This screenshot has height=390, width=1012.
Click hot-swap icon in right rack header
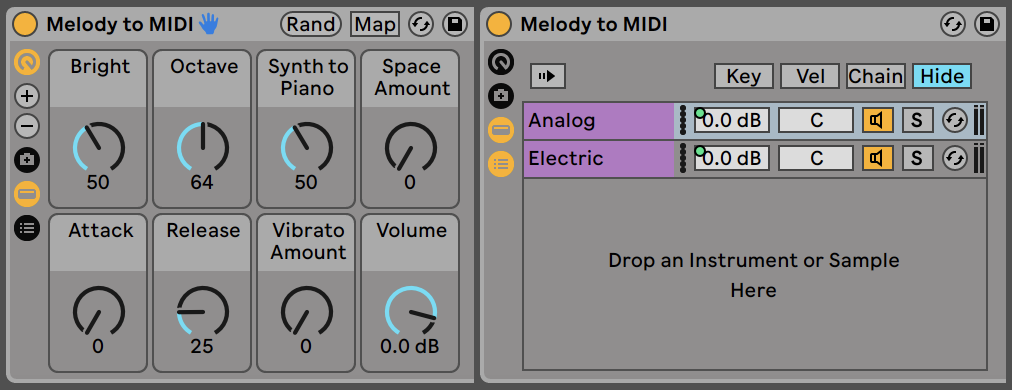(x=953, y=25)
